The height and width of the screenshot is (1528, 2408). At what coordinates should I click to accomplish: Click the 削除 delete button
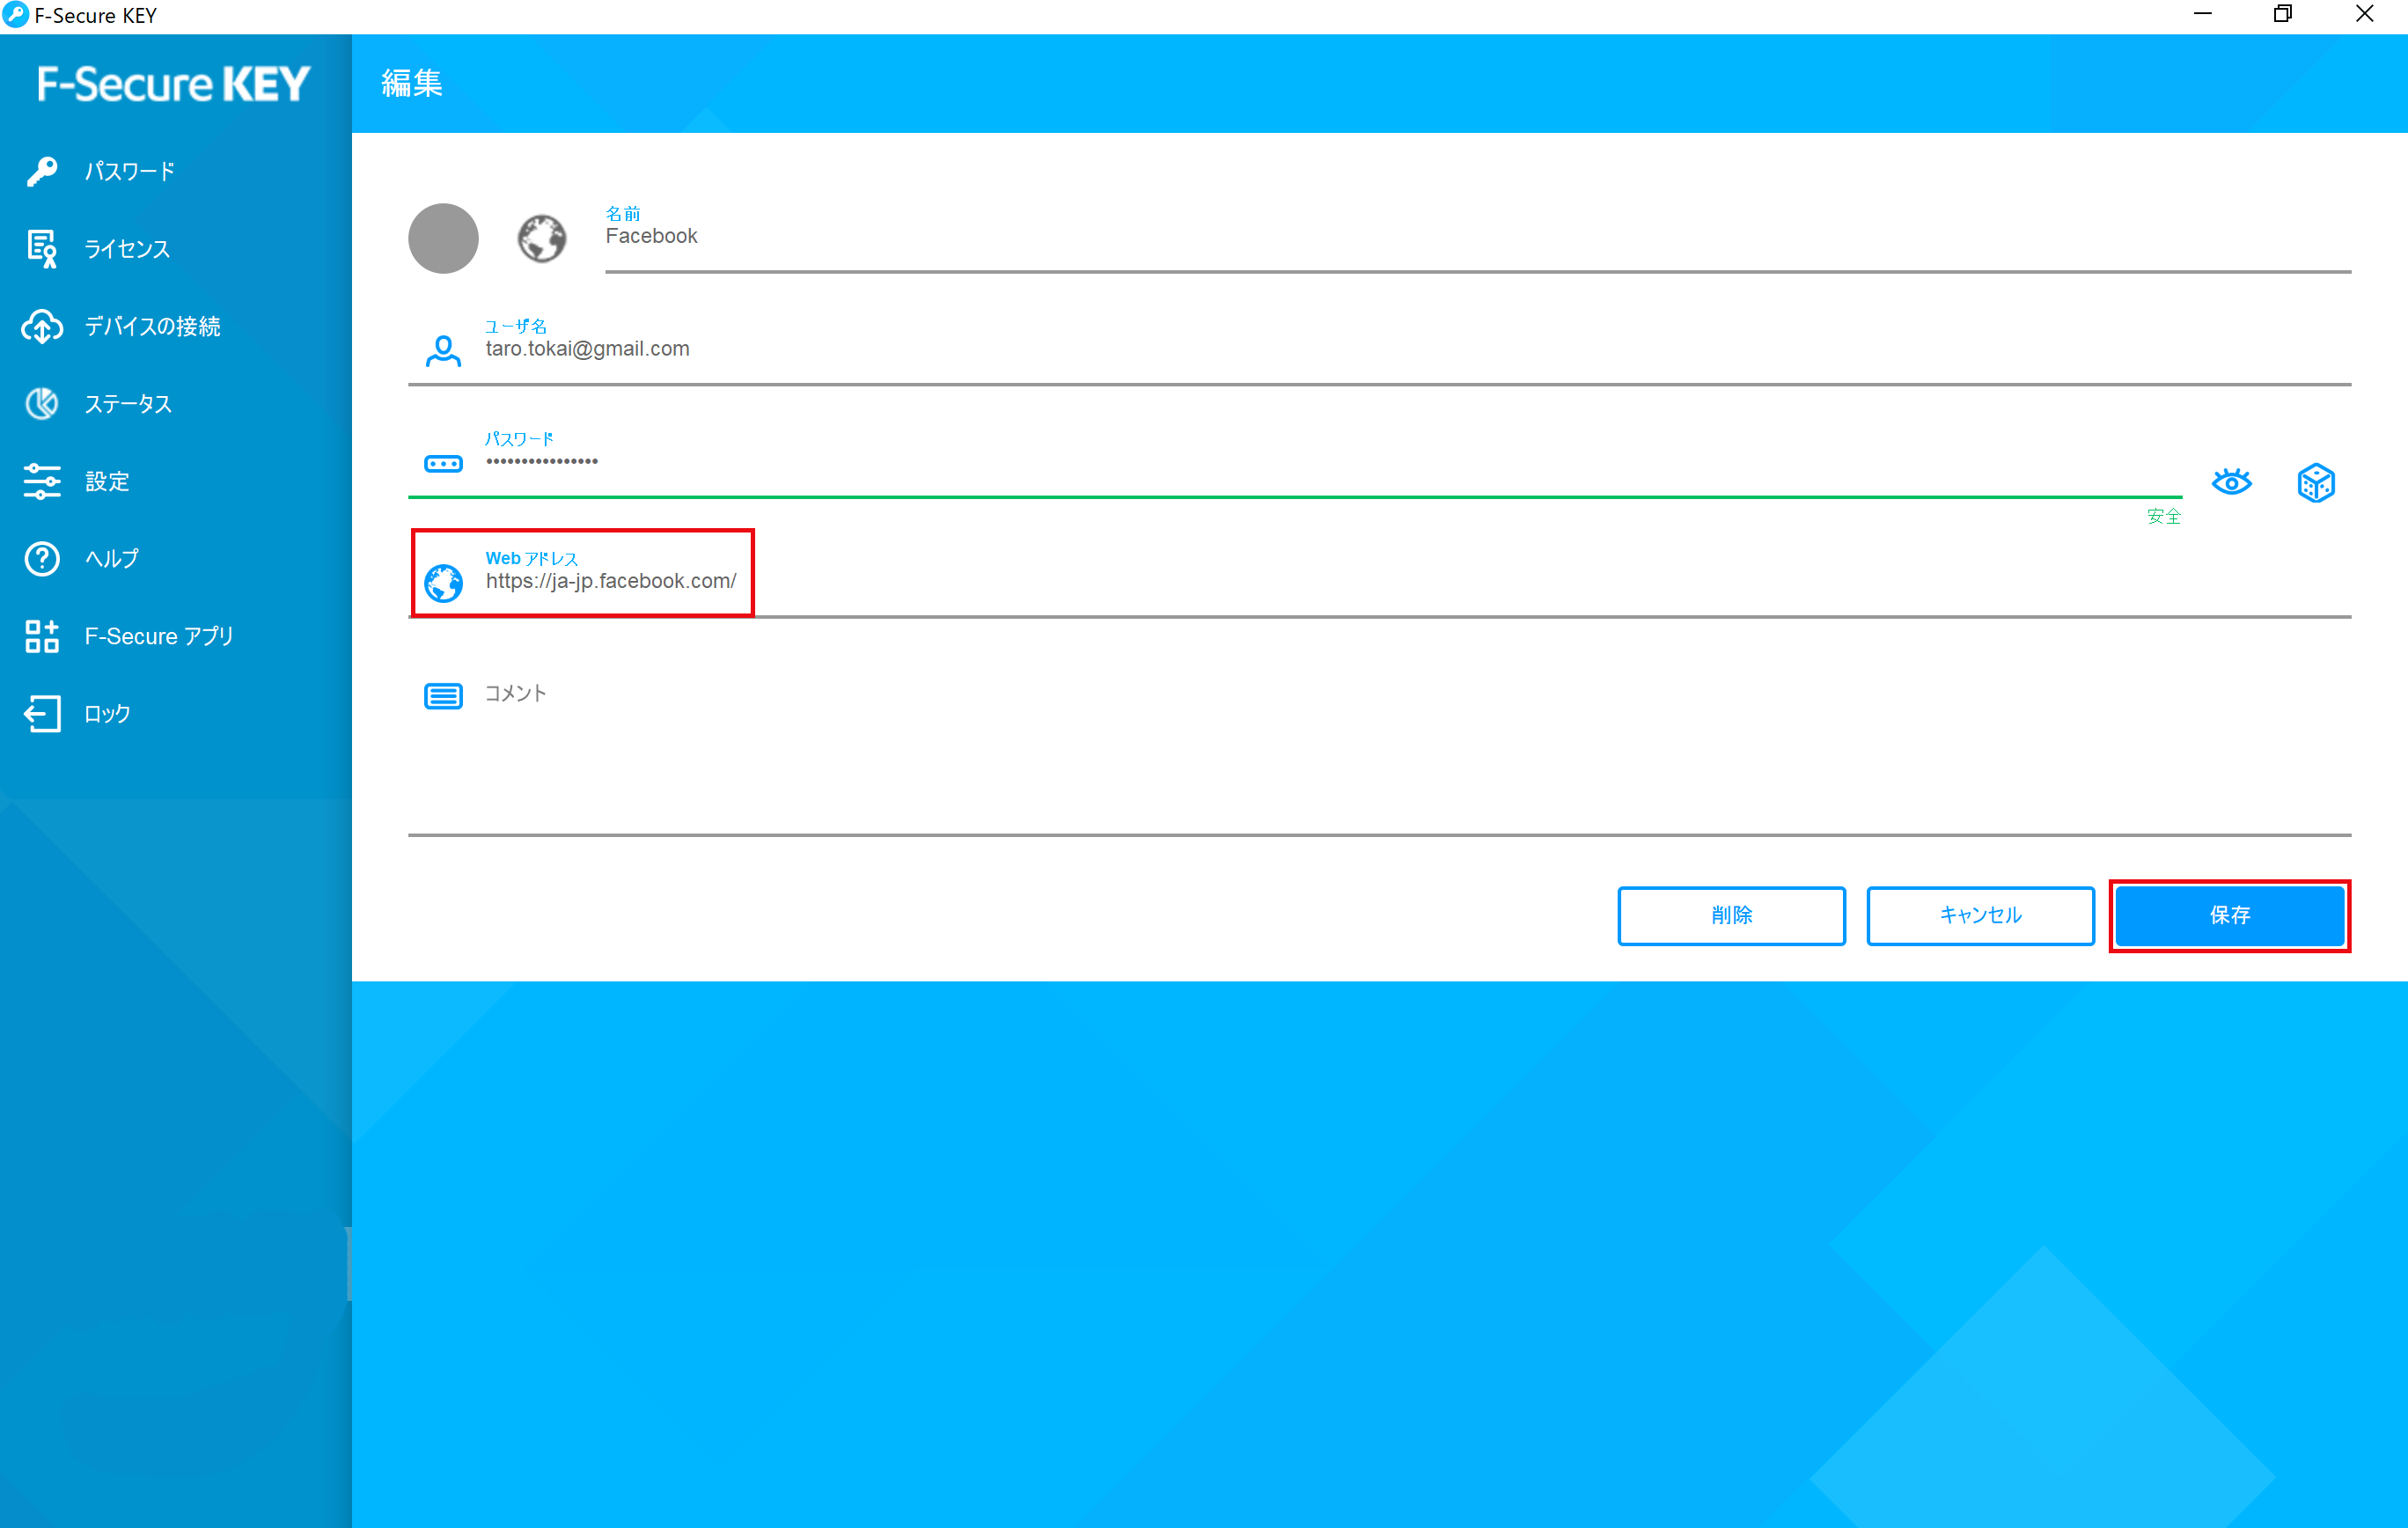[1731, 915]
